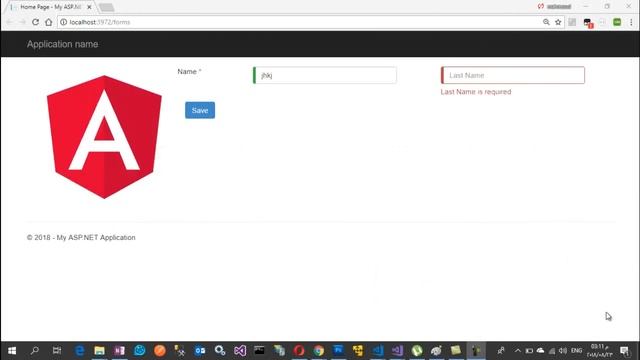View site information icon beside localhost
Screen dimensions: 640x360
click(x=63, y=22)
